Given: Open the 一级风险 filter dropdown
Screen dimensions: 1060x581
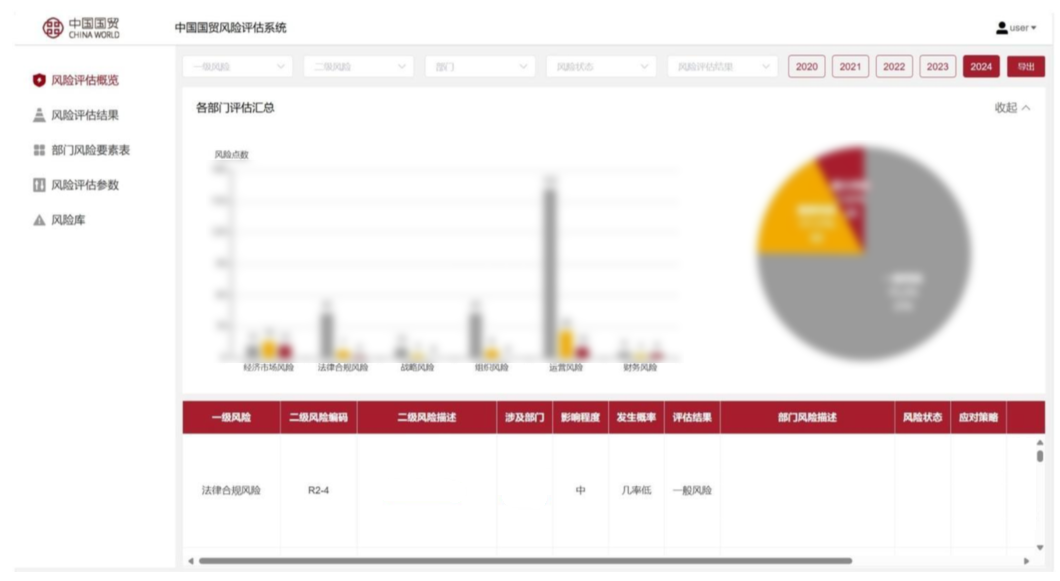Looking at the screenshot, I should point(238,67).
